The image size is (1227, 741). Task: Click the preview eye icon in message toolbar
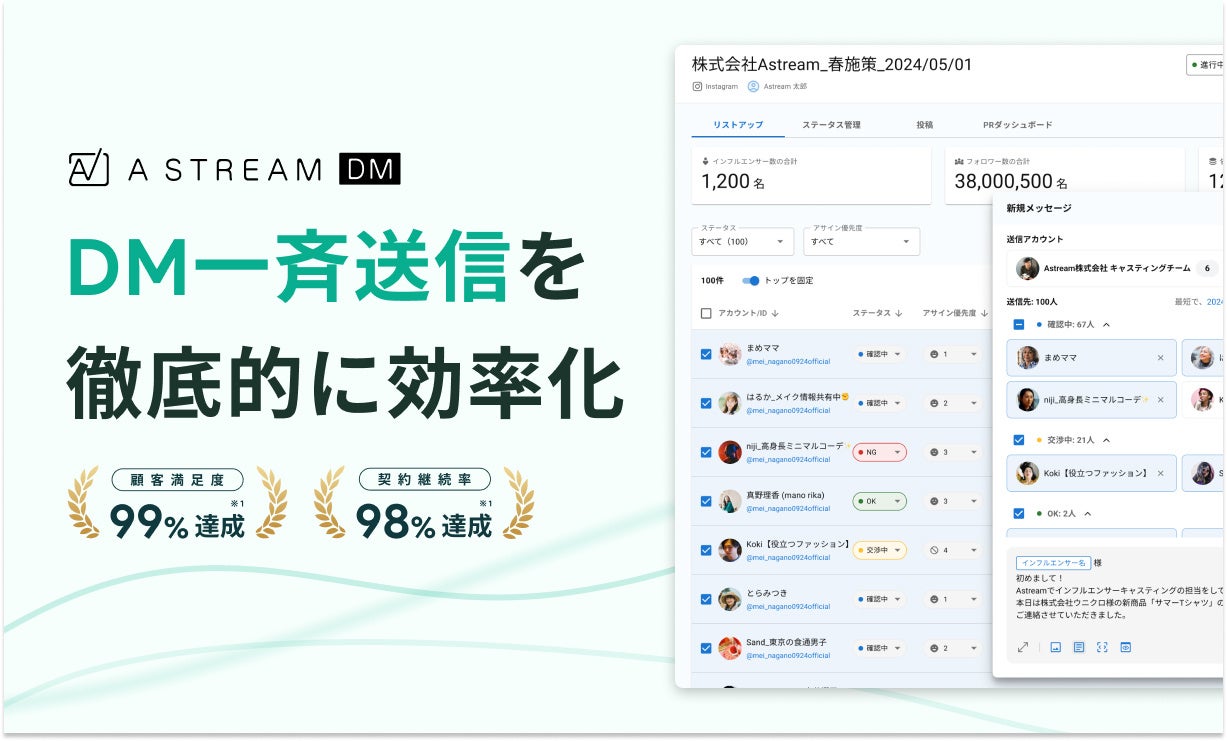pos(1125,647)
